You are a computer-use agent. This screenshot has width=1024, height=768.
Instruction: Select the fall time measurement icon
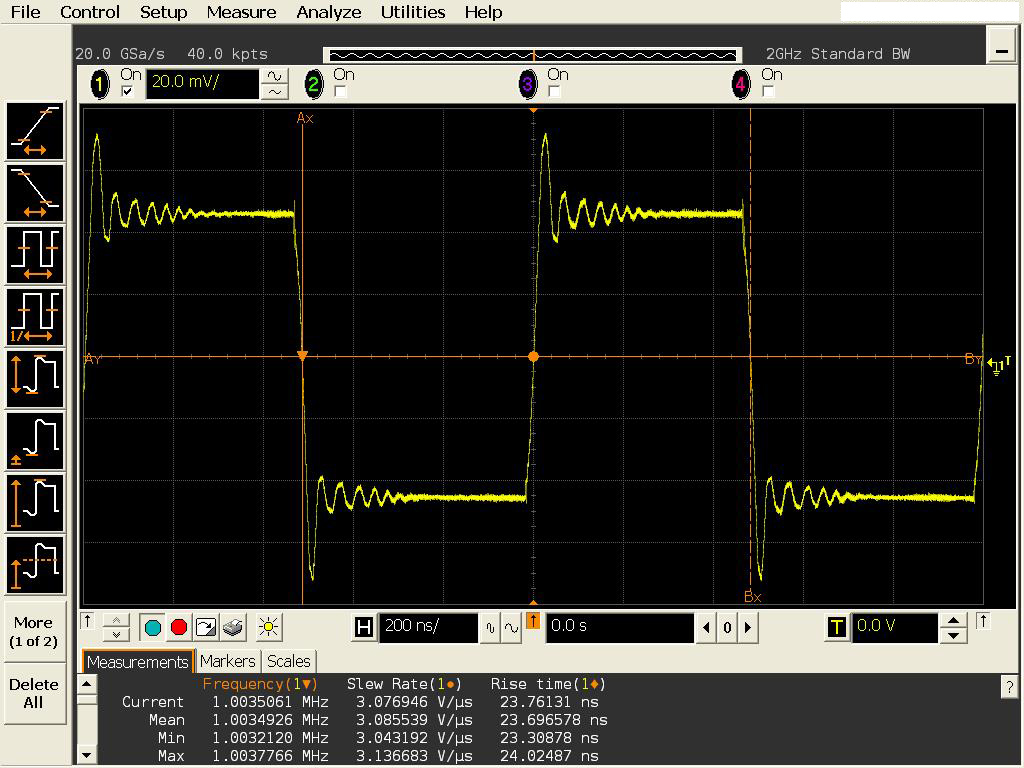(x=35, y=193)
